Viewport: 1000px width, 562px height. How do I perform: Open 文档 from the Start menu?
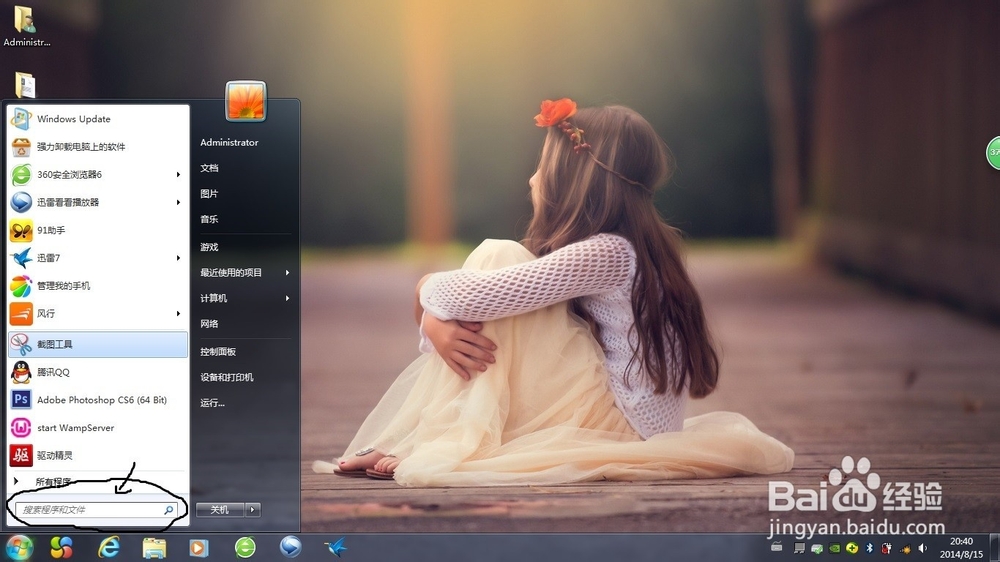tap(209, 168)
